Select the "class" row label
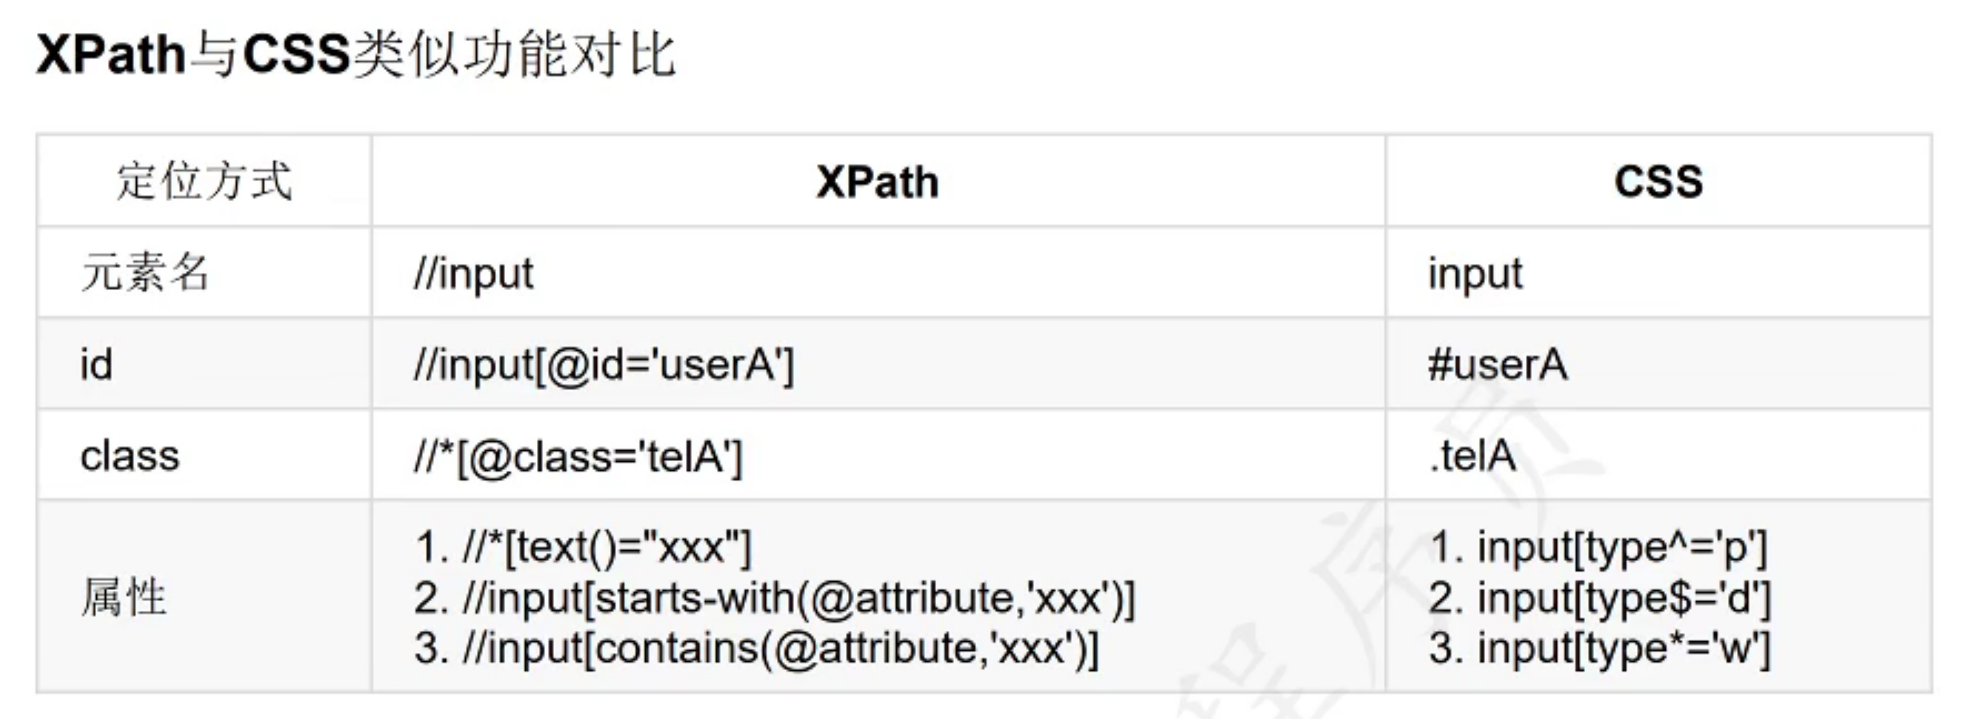Screen dimensions: 1985x719 coord(129,456)
